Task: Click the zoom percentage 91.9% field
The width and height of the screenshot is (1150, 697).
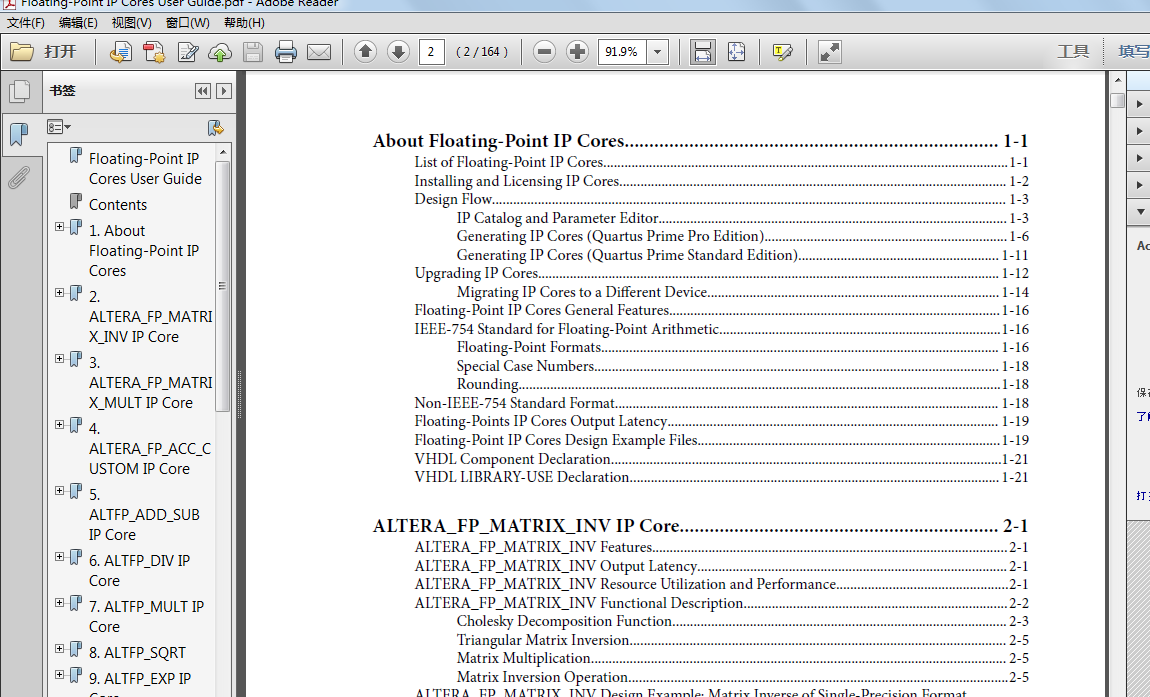Action: (623, 51)
